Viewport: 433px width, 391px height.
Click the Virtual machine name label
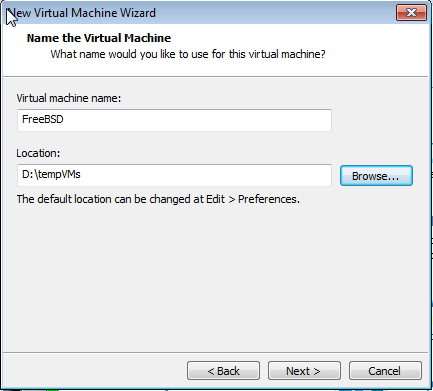click(69, 98)
